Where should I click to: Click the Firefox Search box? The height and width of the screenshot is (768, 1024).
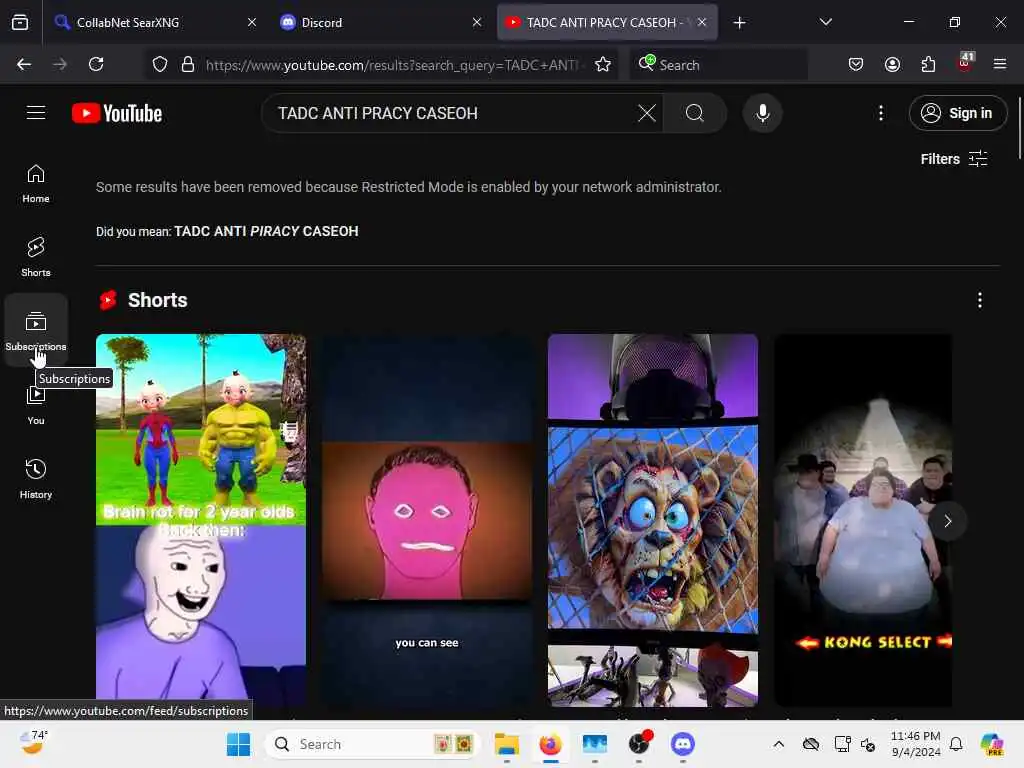click(718, 65)
